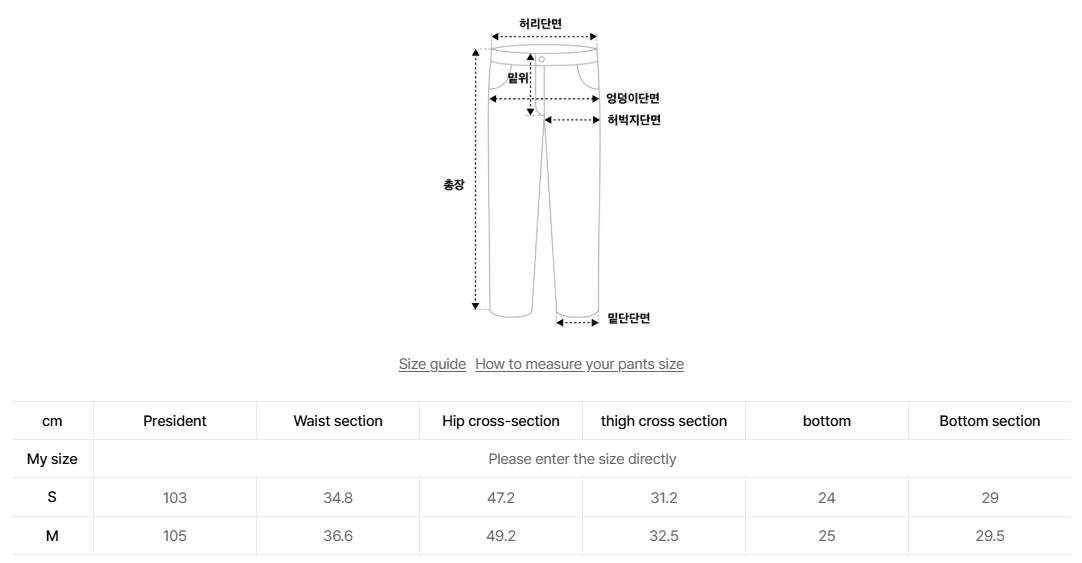The width and height of the screenshot is (1082, 563).
Task: Click the Please enter the size directly field
Action: click(x=582, y=459)
